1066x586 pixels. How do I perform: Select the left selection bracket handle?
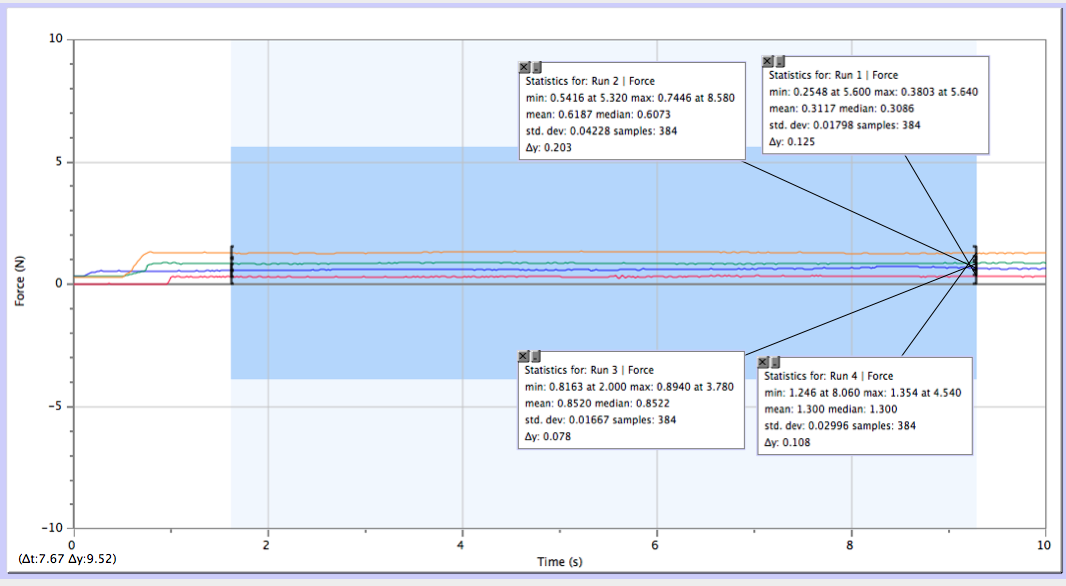[x=232, y=265]
